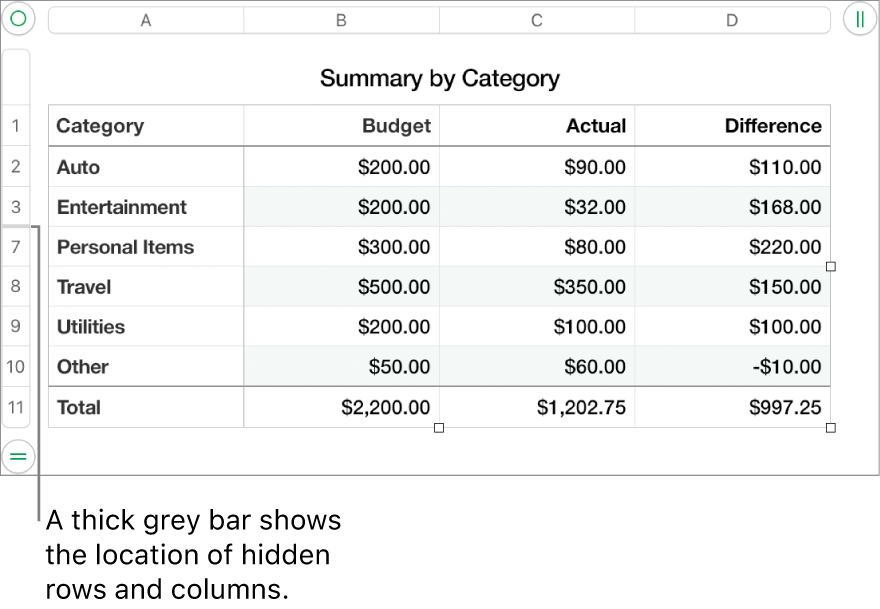This screenshot has height=609, width=880.
Task: Select Travel actual $350.00 cell
Action: (x=537, y=286)
